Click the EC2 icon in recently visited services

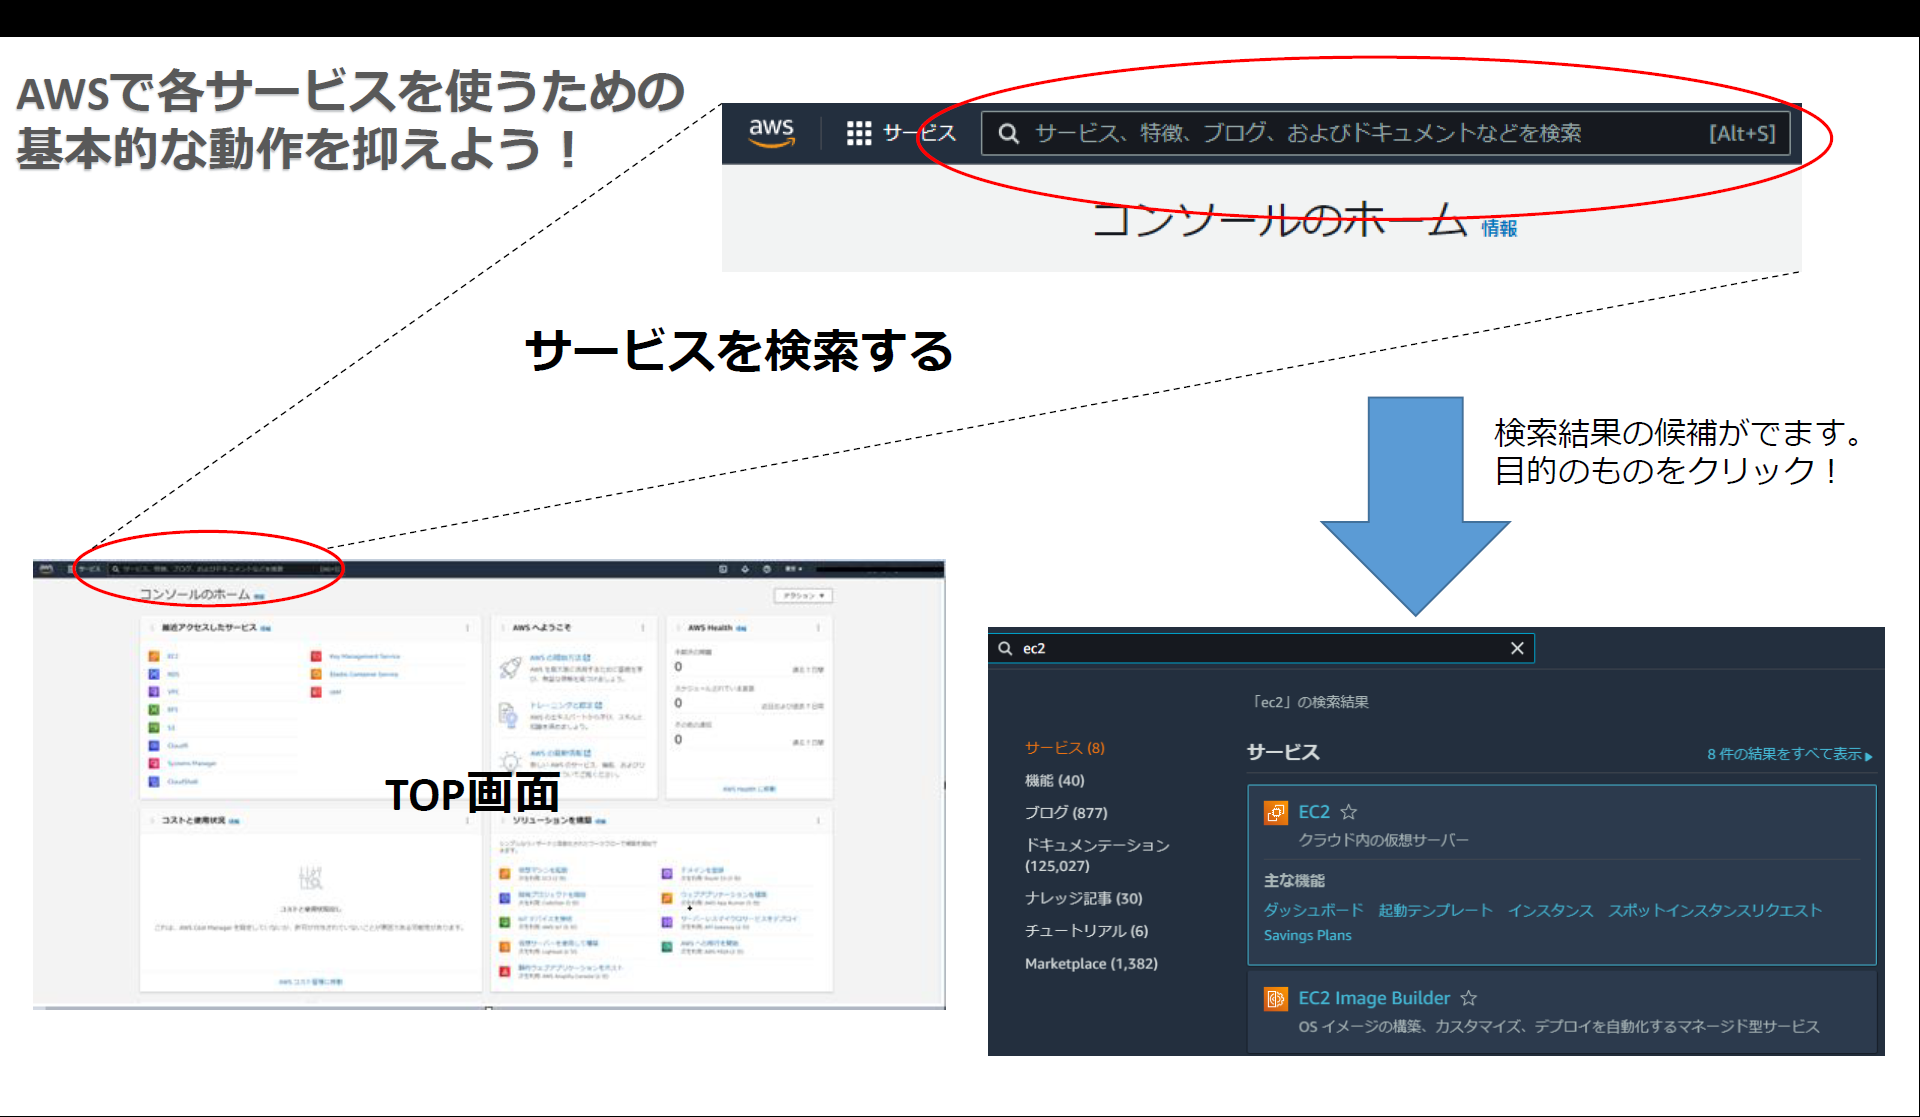[154, 656]
